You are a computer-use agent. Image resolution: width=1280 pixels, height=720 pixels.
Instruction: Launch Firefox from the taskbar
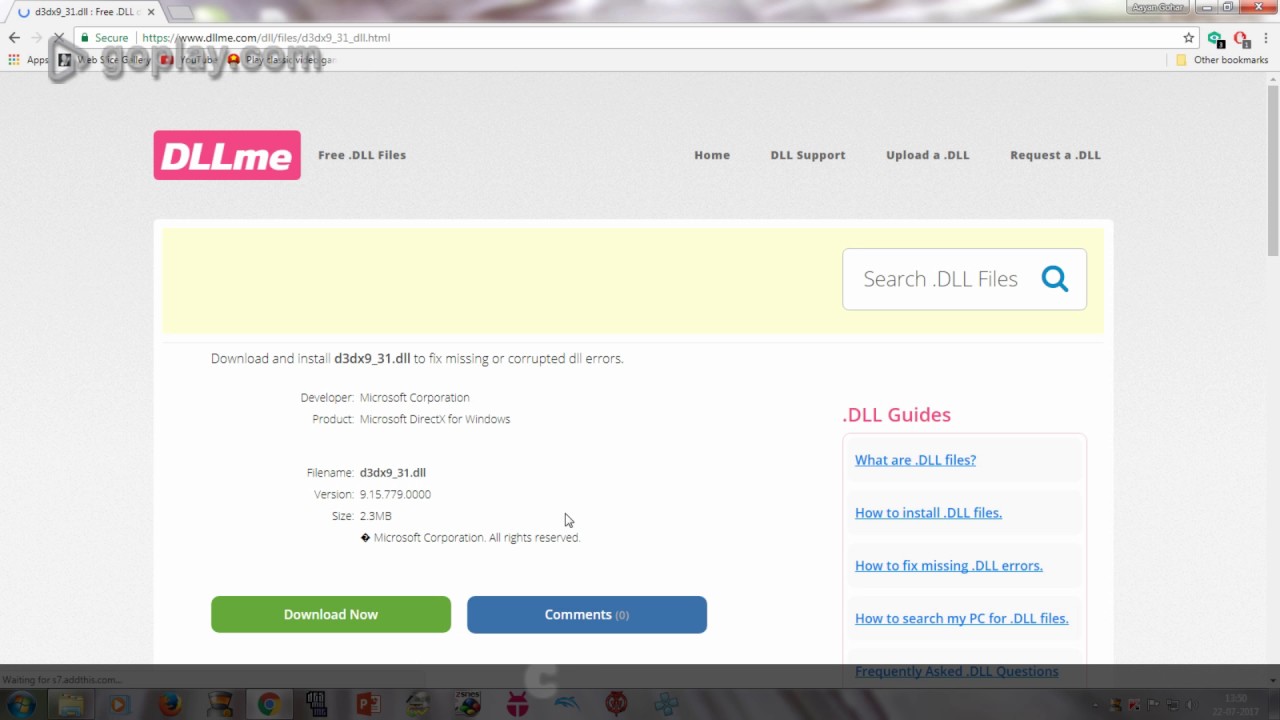pyautogui.click(x=169, y=705)
